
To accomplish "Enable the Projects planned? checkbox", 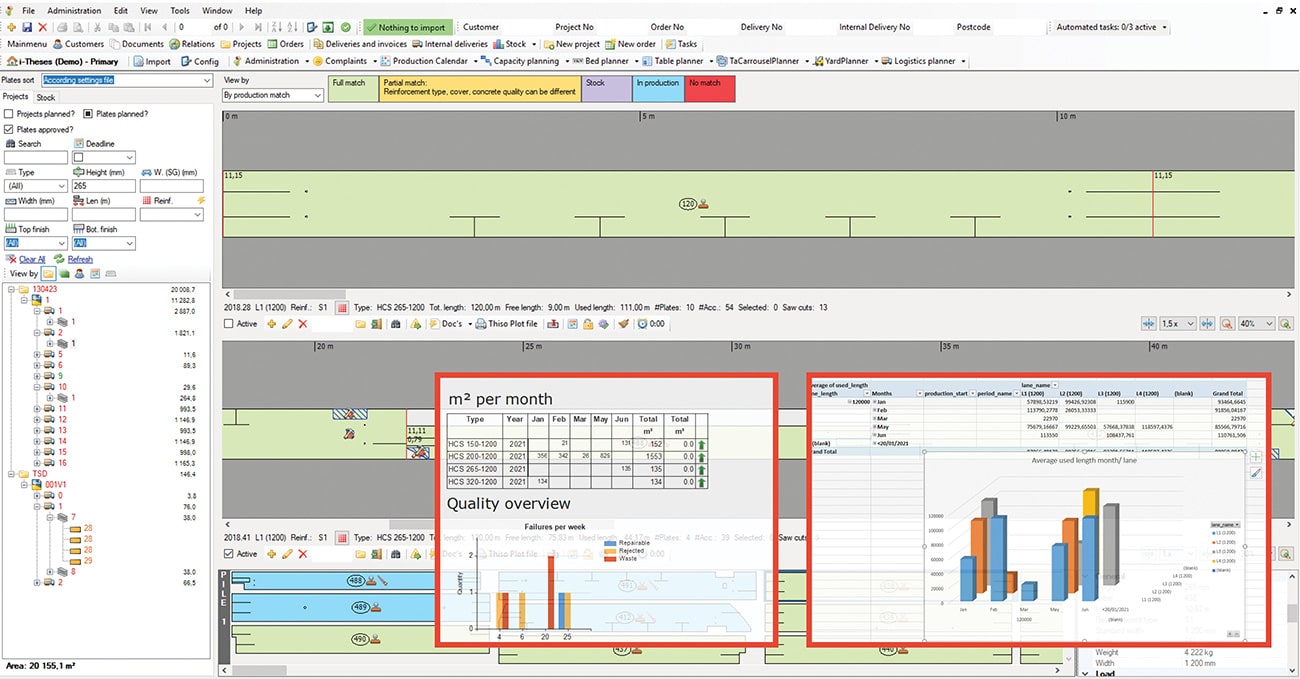I will coord(9,114).
